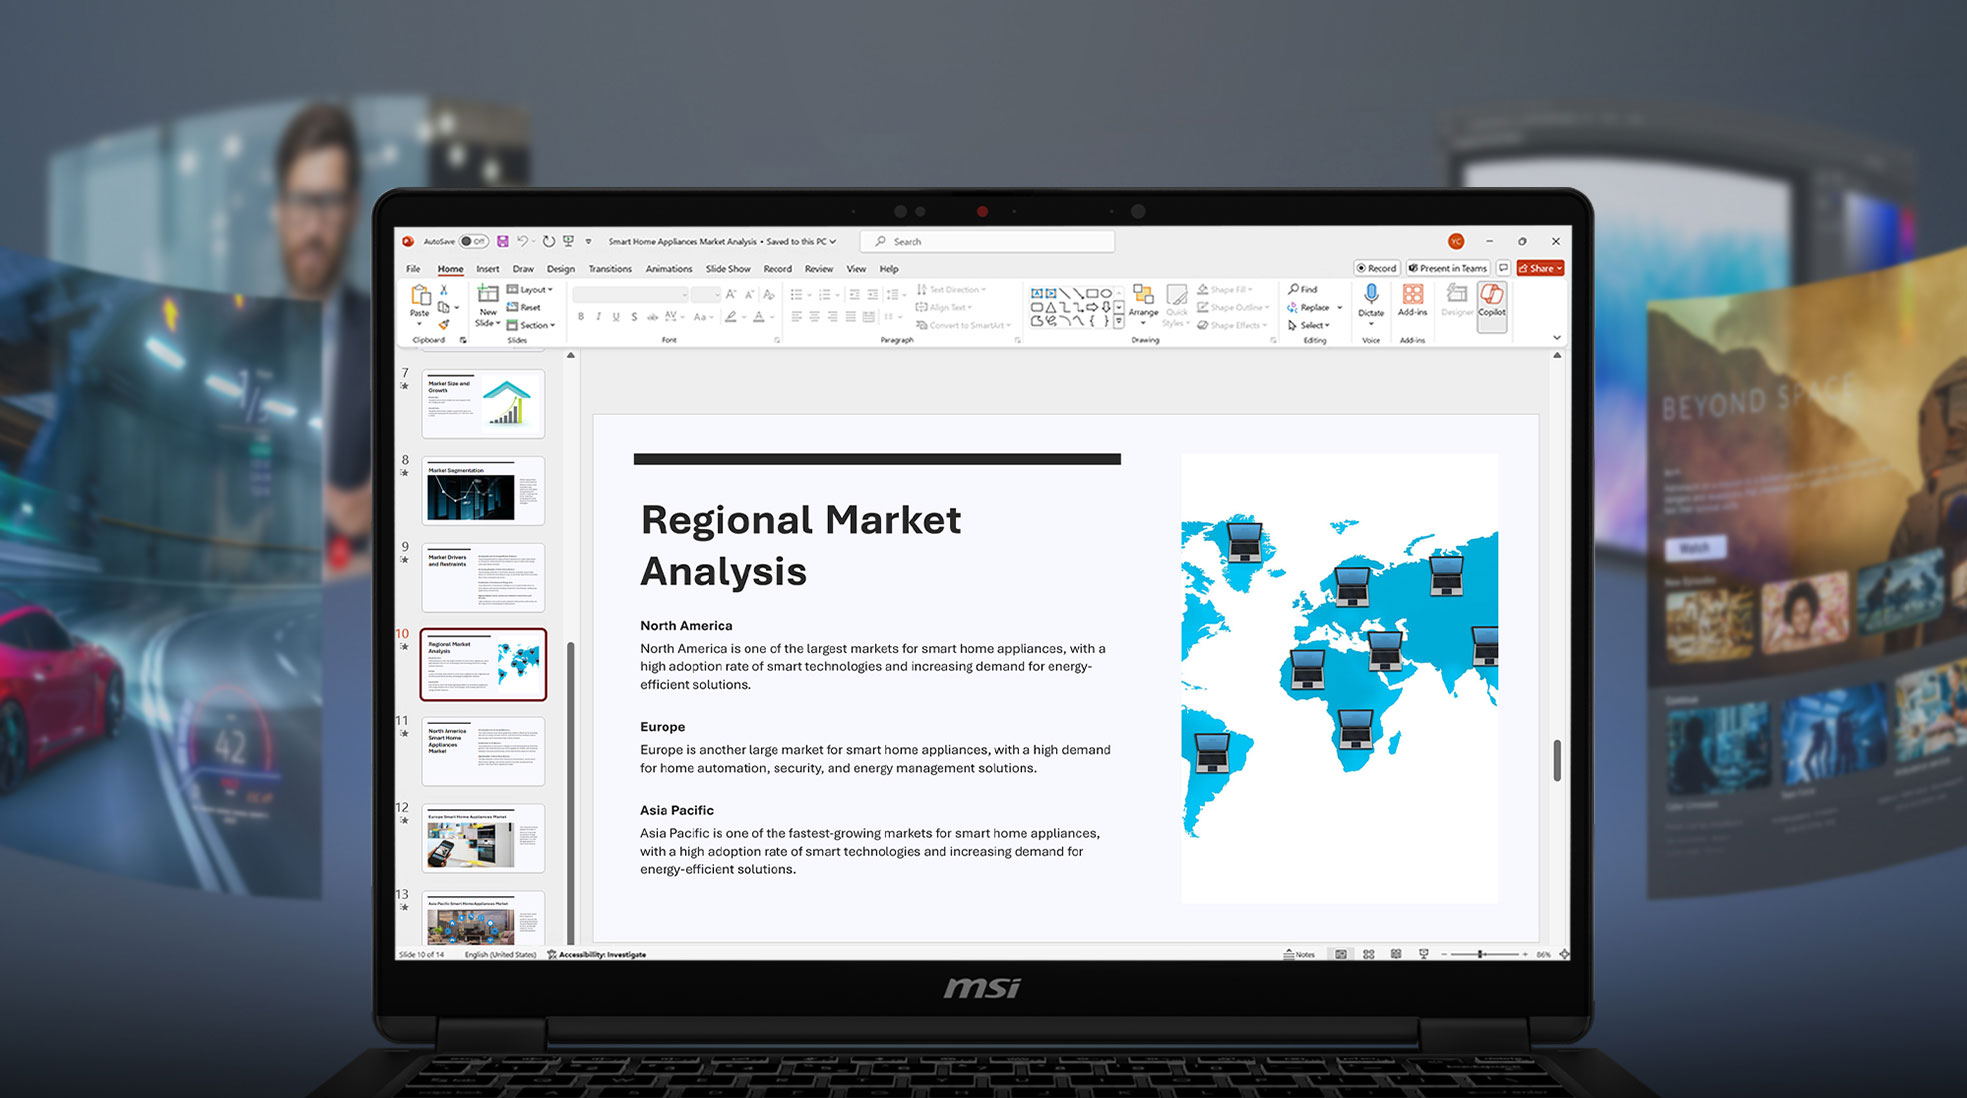Click the Copilot ribbon button
This screenshot has height=1098, width=1967.
(x=1491, y=299)
